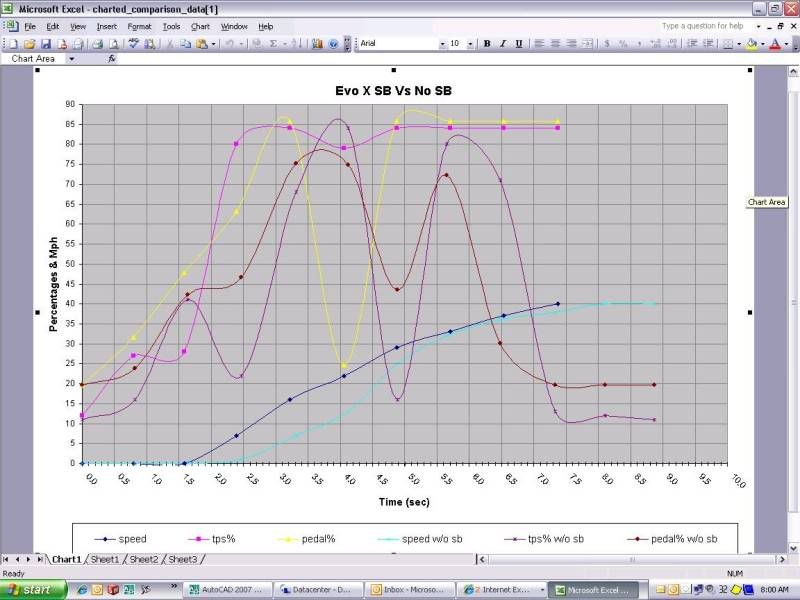Select the Time (sec) axis title
Image resolution: width=800 pixels, height=600 pixels.
pos(404,502)
